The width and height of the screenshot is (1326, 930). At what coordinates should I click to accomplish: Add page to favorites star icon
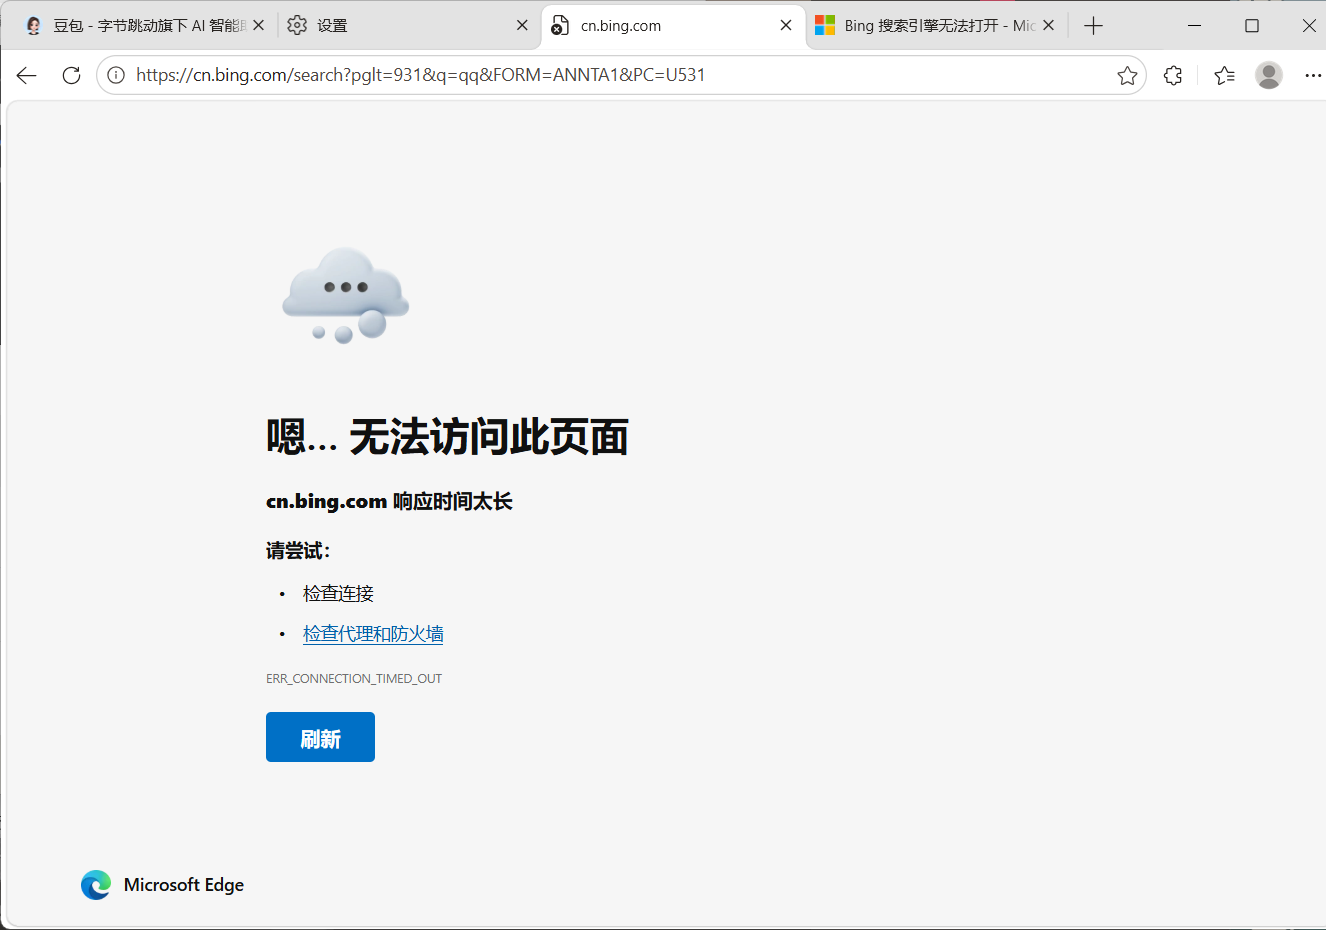pos(1127,75)
